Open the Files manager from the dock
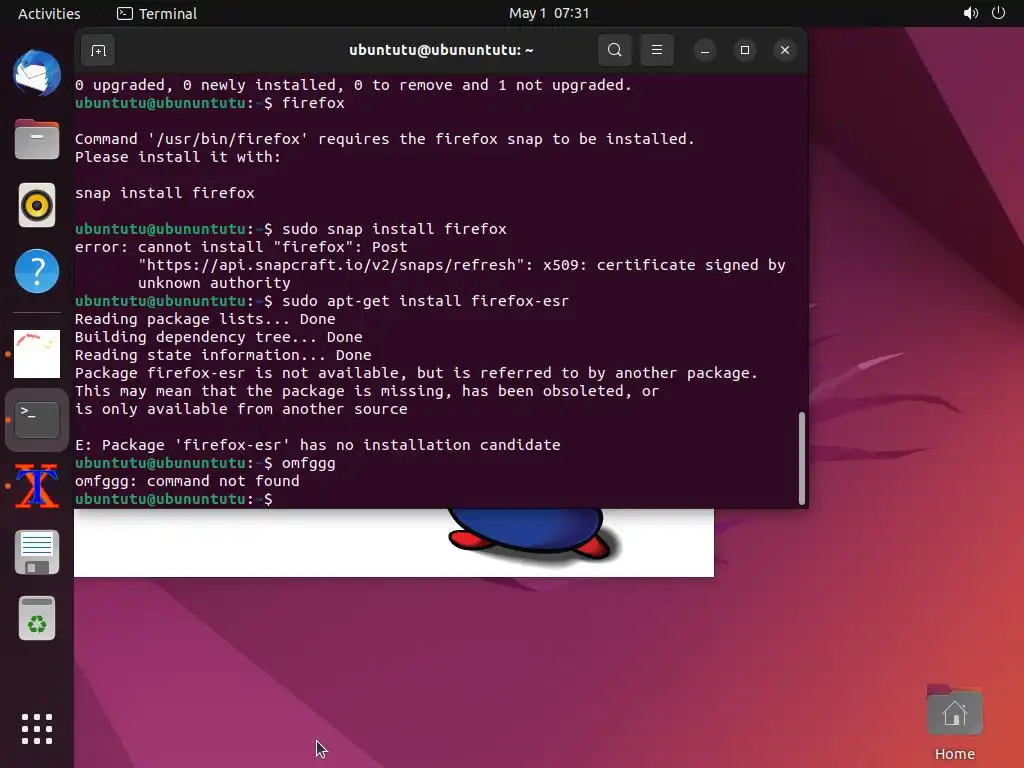1024x768 pixels. point(37,139)
